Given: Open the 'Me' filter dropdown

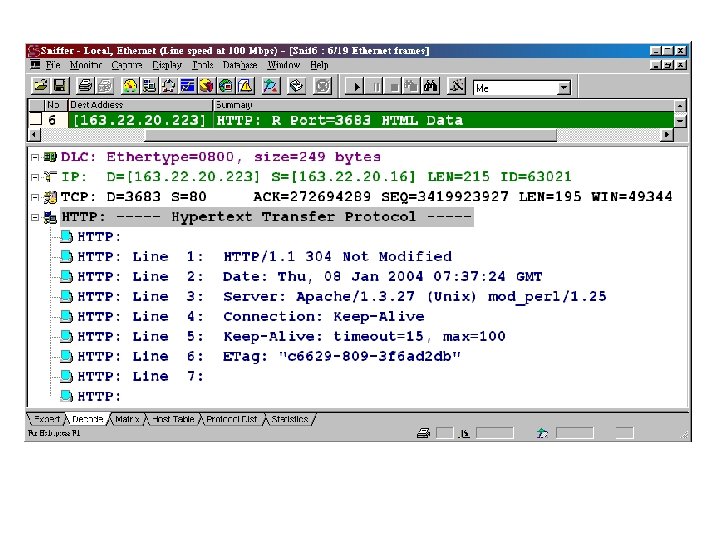Looking at the screenshot, I should pyautogui.click(x=563, y=88).
